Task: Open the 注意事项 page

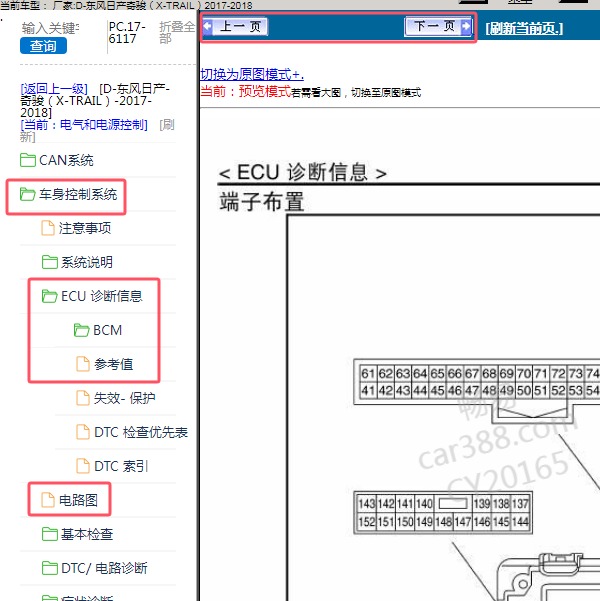Action: [x=85, y=228]
